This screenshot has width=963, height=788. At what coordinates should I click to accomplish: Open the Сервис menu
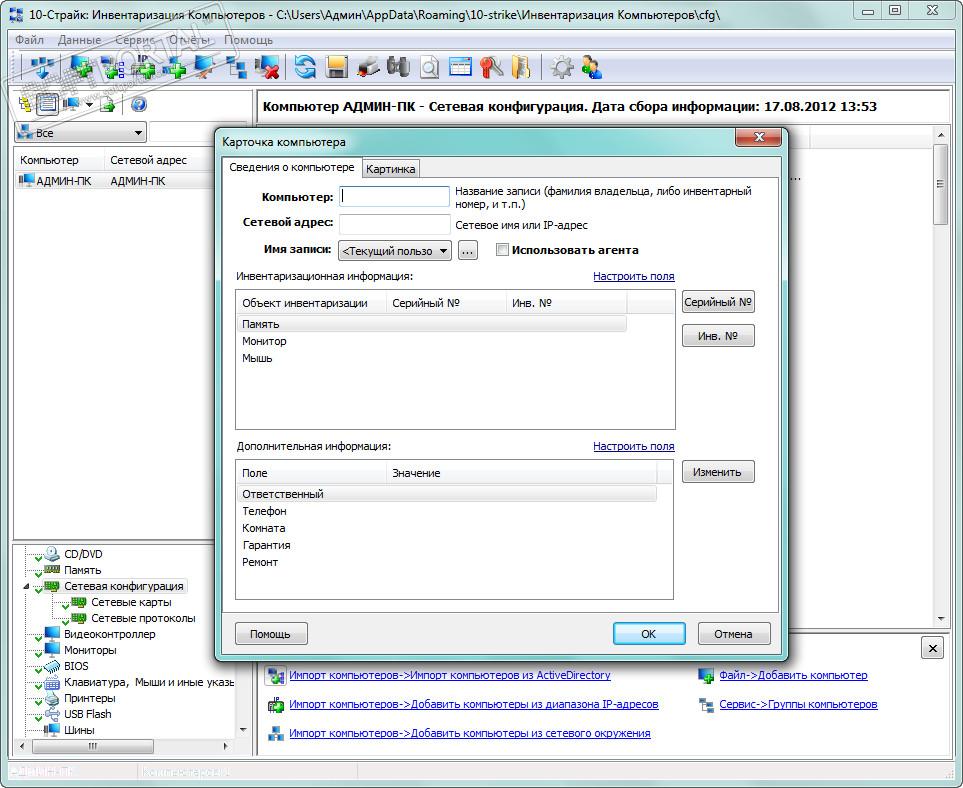pyautogui.click(x=135, y=39)
